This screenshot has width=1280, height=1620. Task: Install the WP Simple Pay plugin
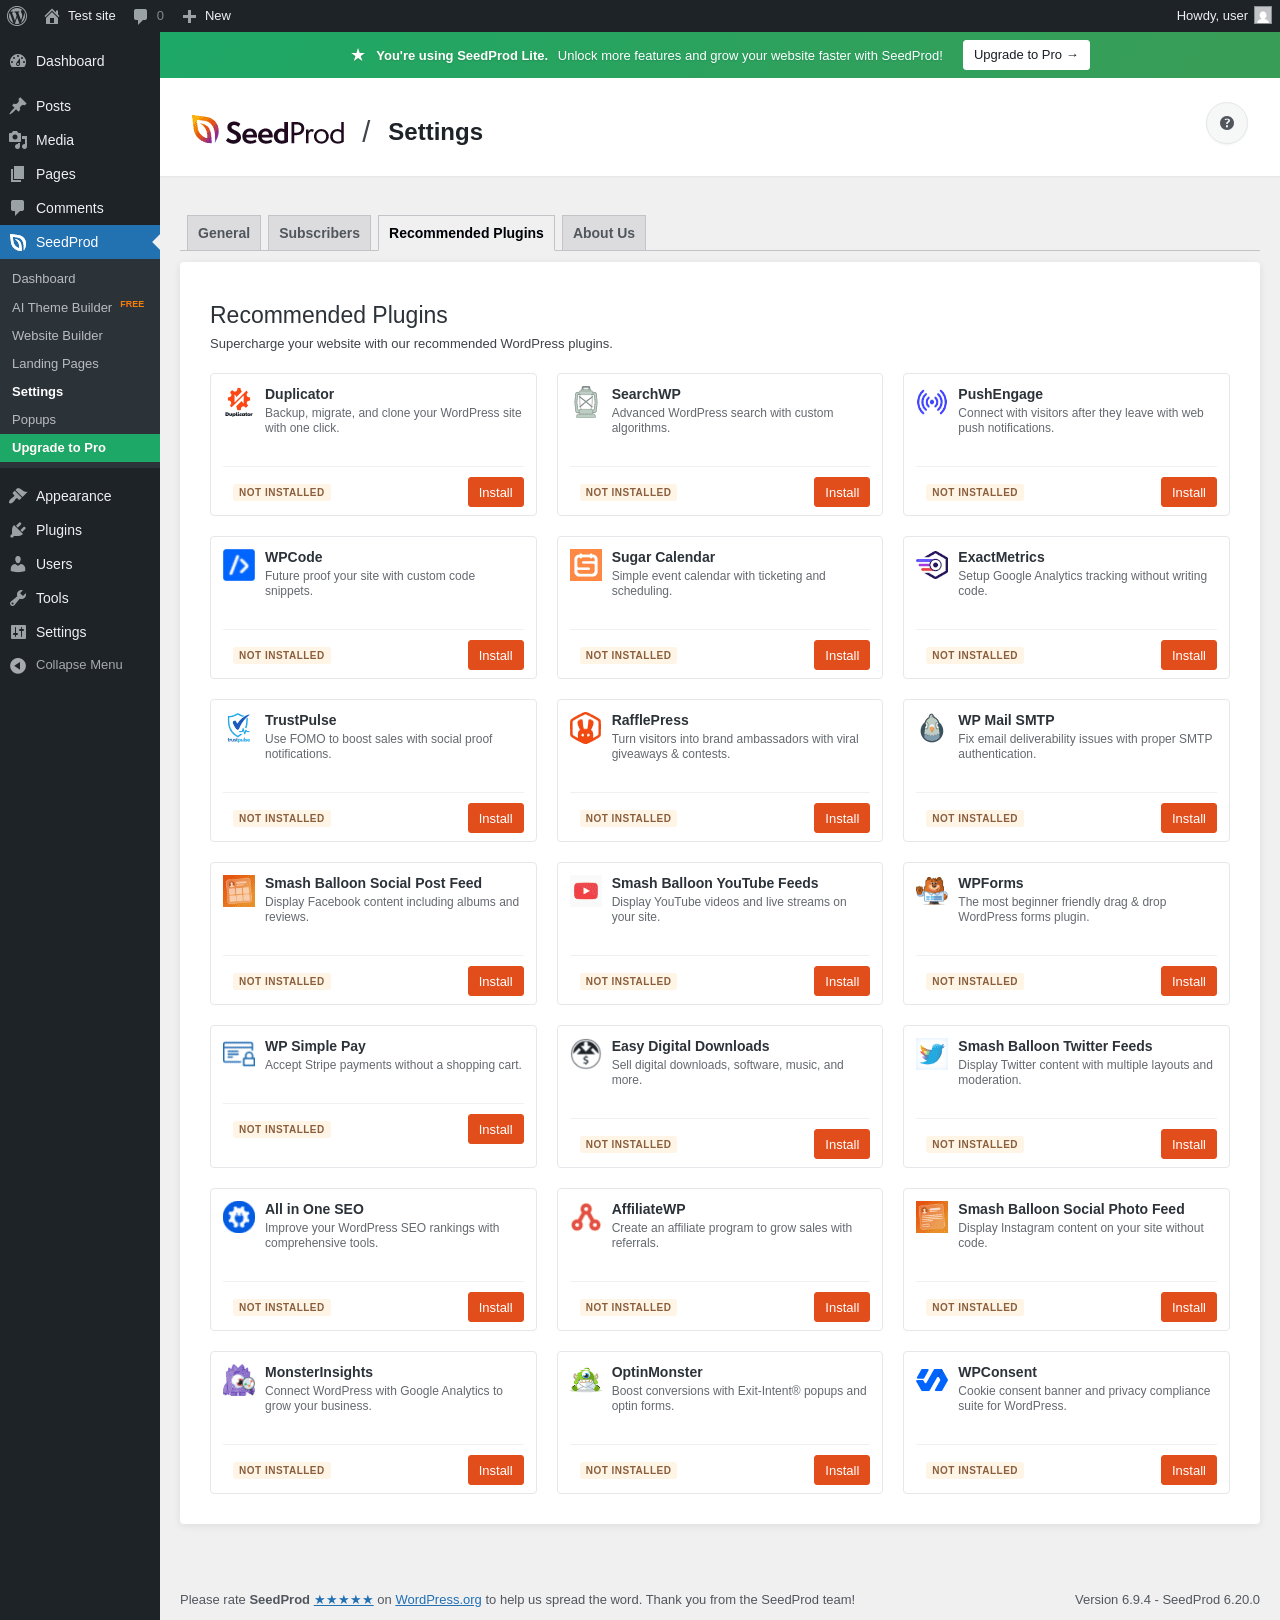(x=496, y=1129)
